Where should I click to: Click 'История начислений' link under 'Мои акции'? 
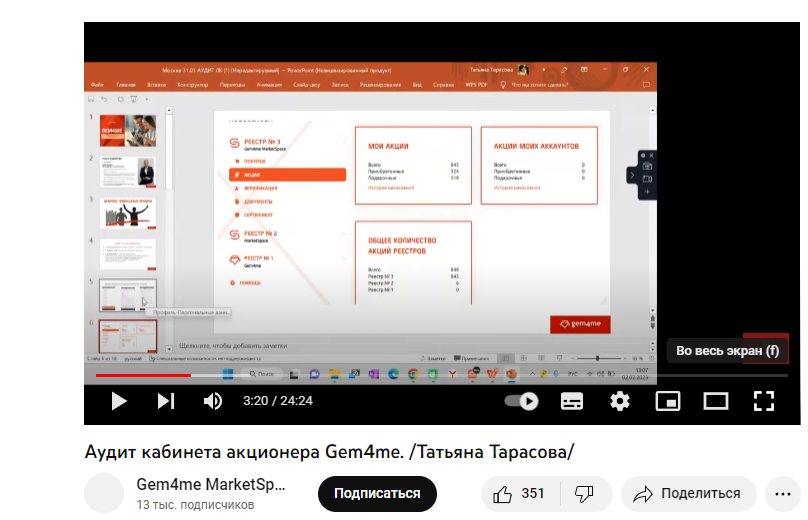coord(391,188)
